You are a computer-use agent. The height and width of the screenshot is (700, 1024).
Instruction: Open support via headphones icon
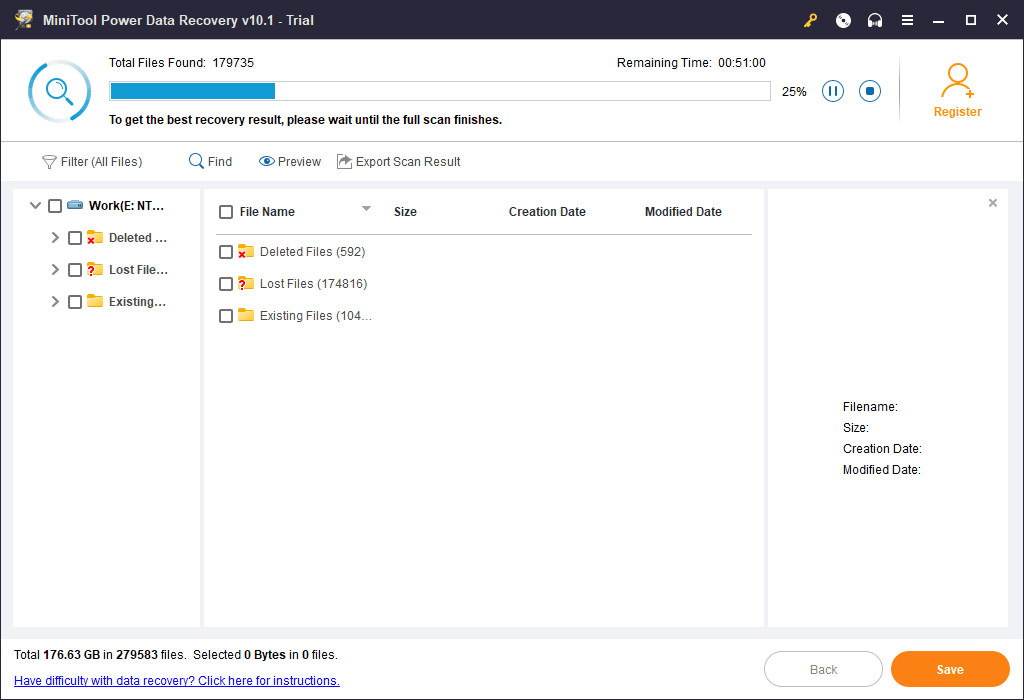click(x=875, y=20)
